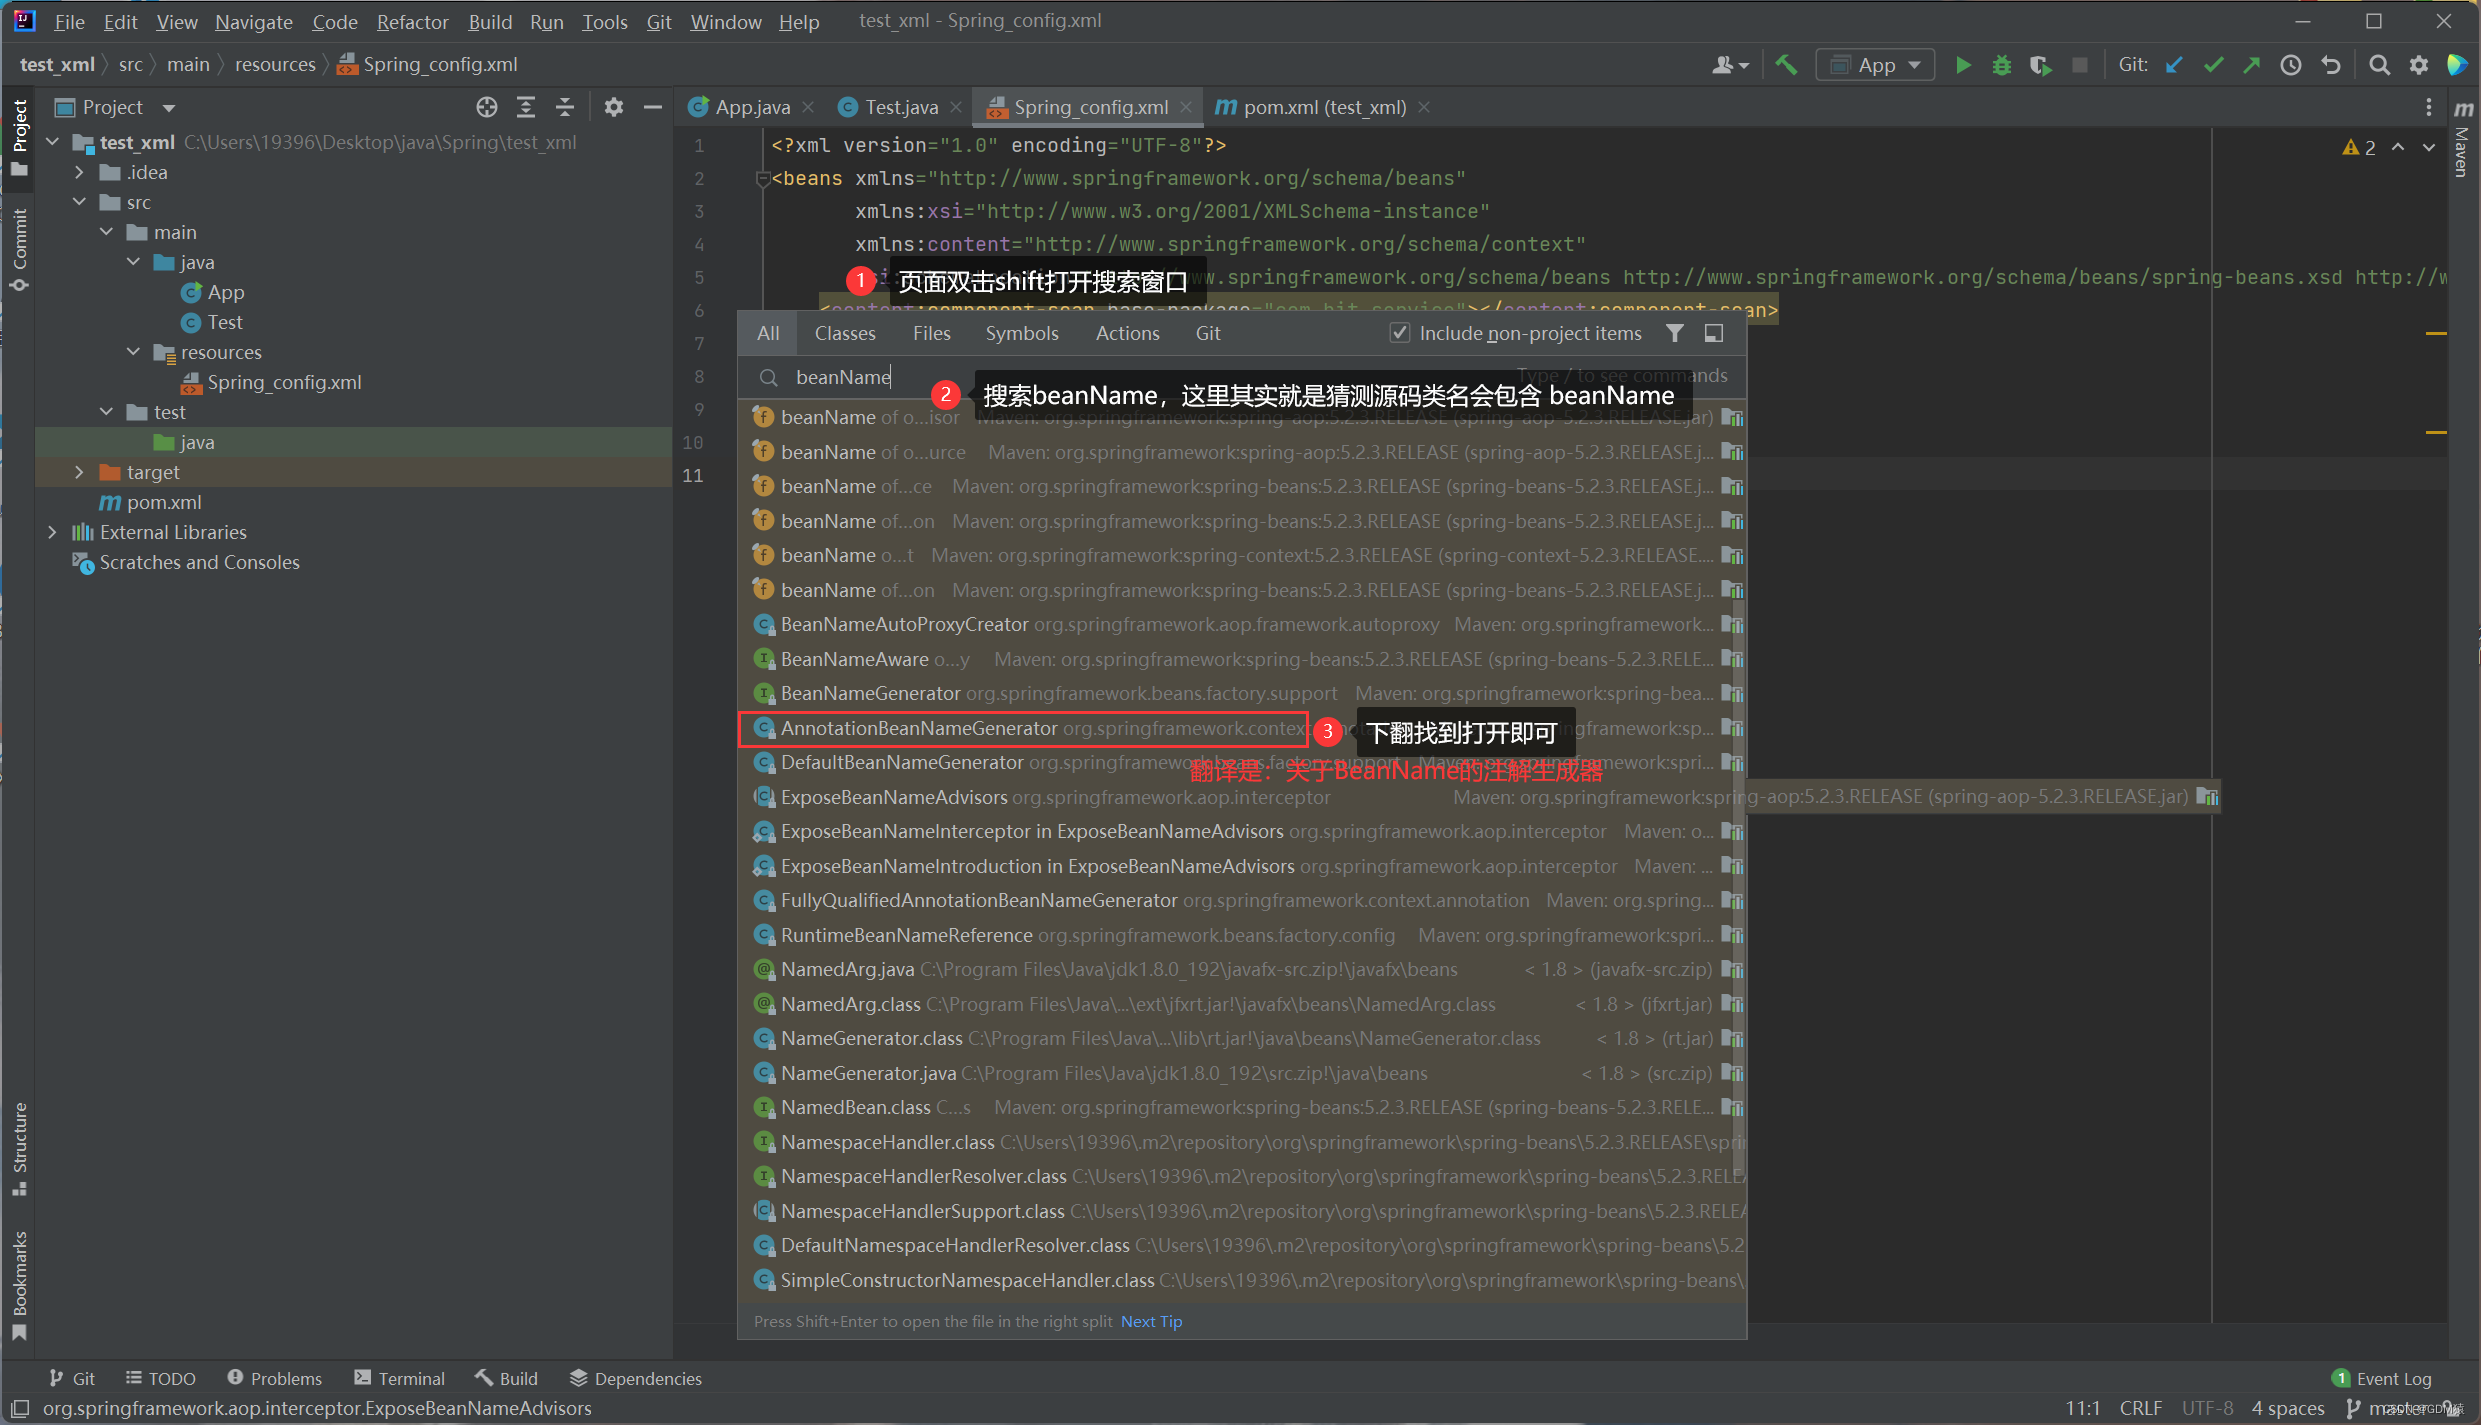Image resolution: width=2481 pixels, height=1425 pixels.
Task: Click the filter icon in search popup
Action: tap(1675, 333)
